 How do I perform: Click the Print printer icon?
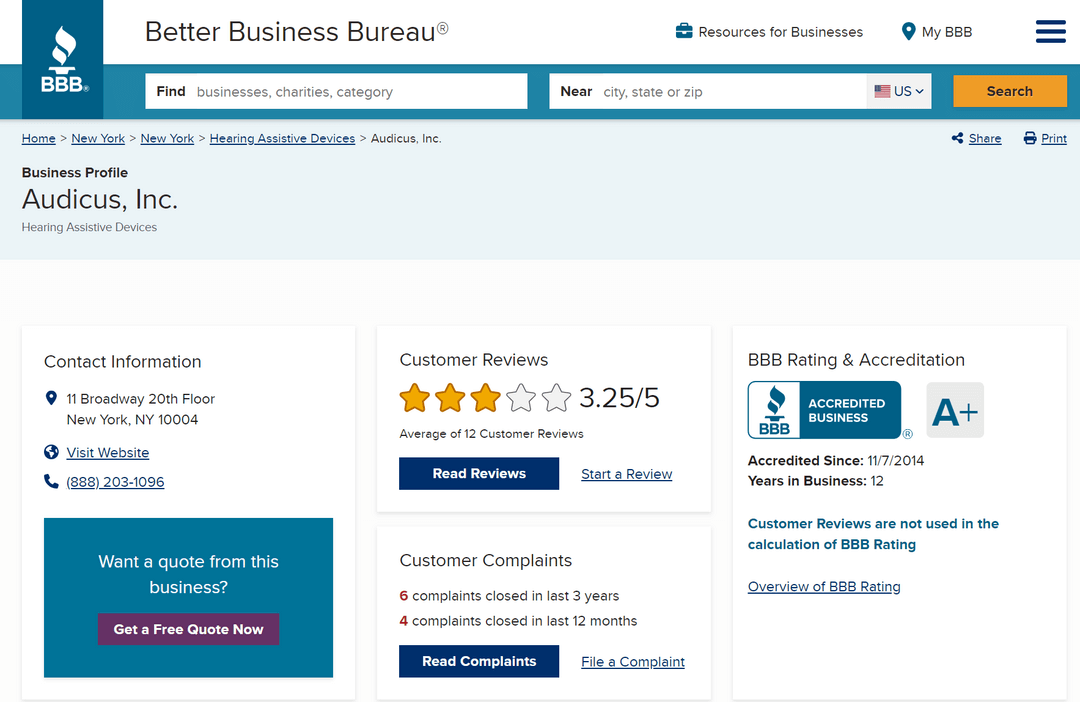tap(1030, 139)
